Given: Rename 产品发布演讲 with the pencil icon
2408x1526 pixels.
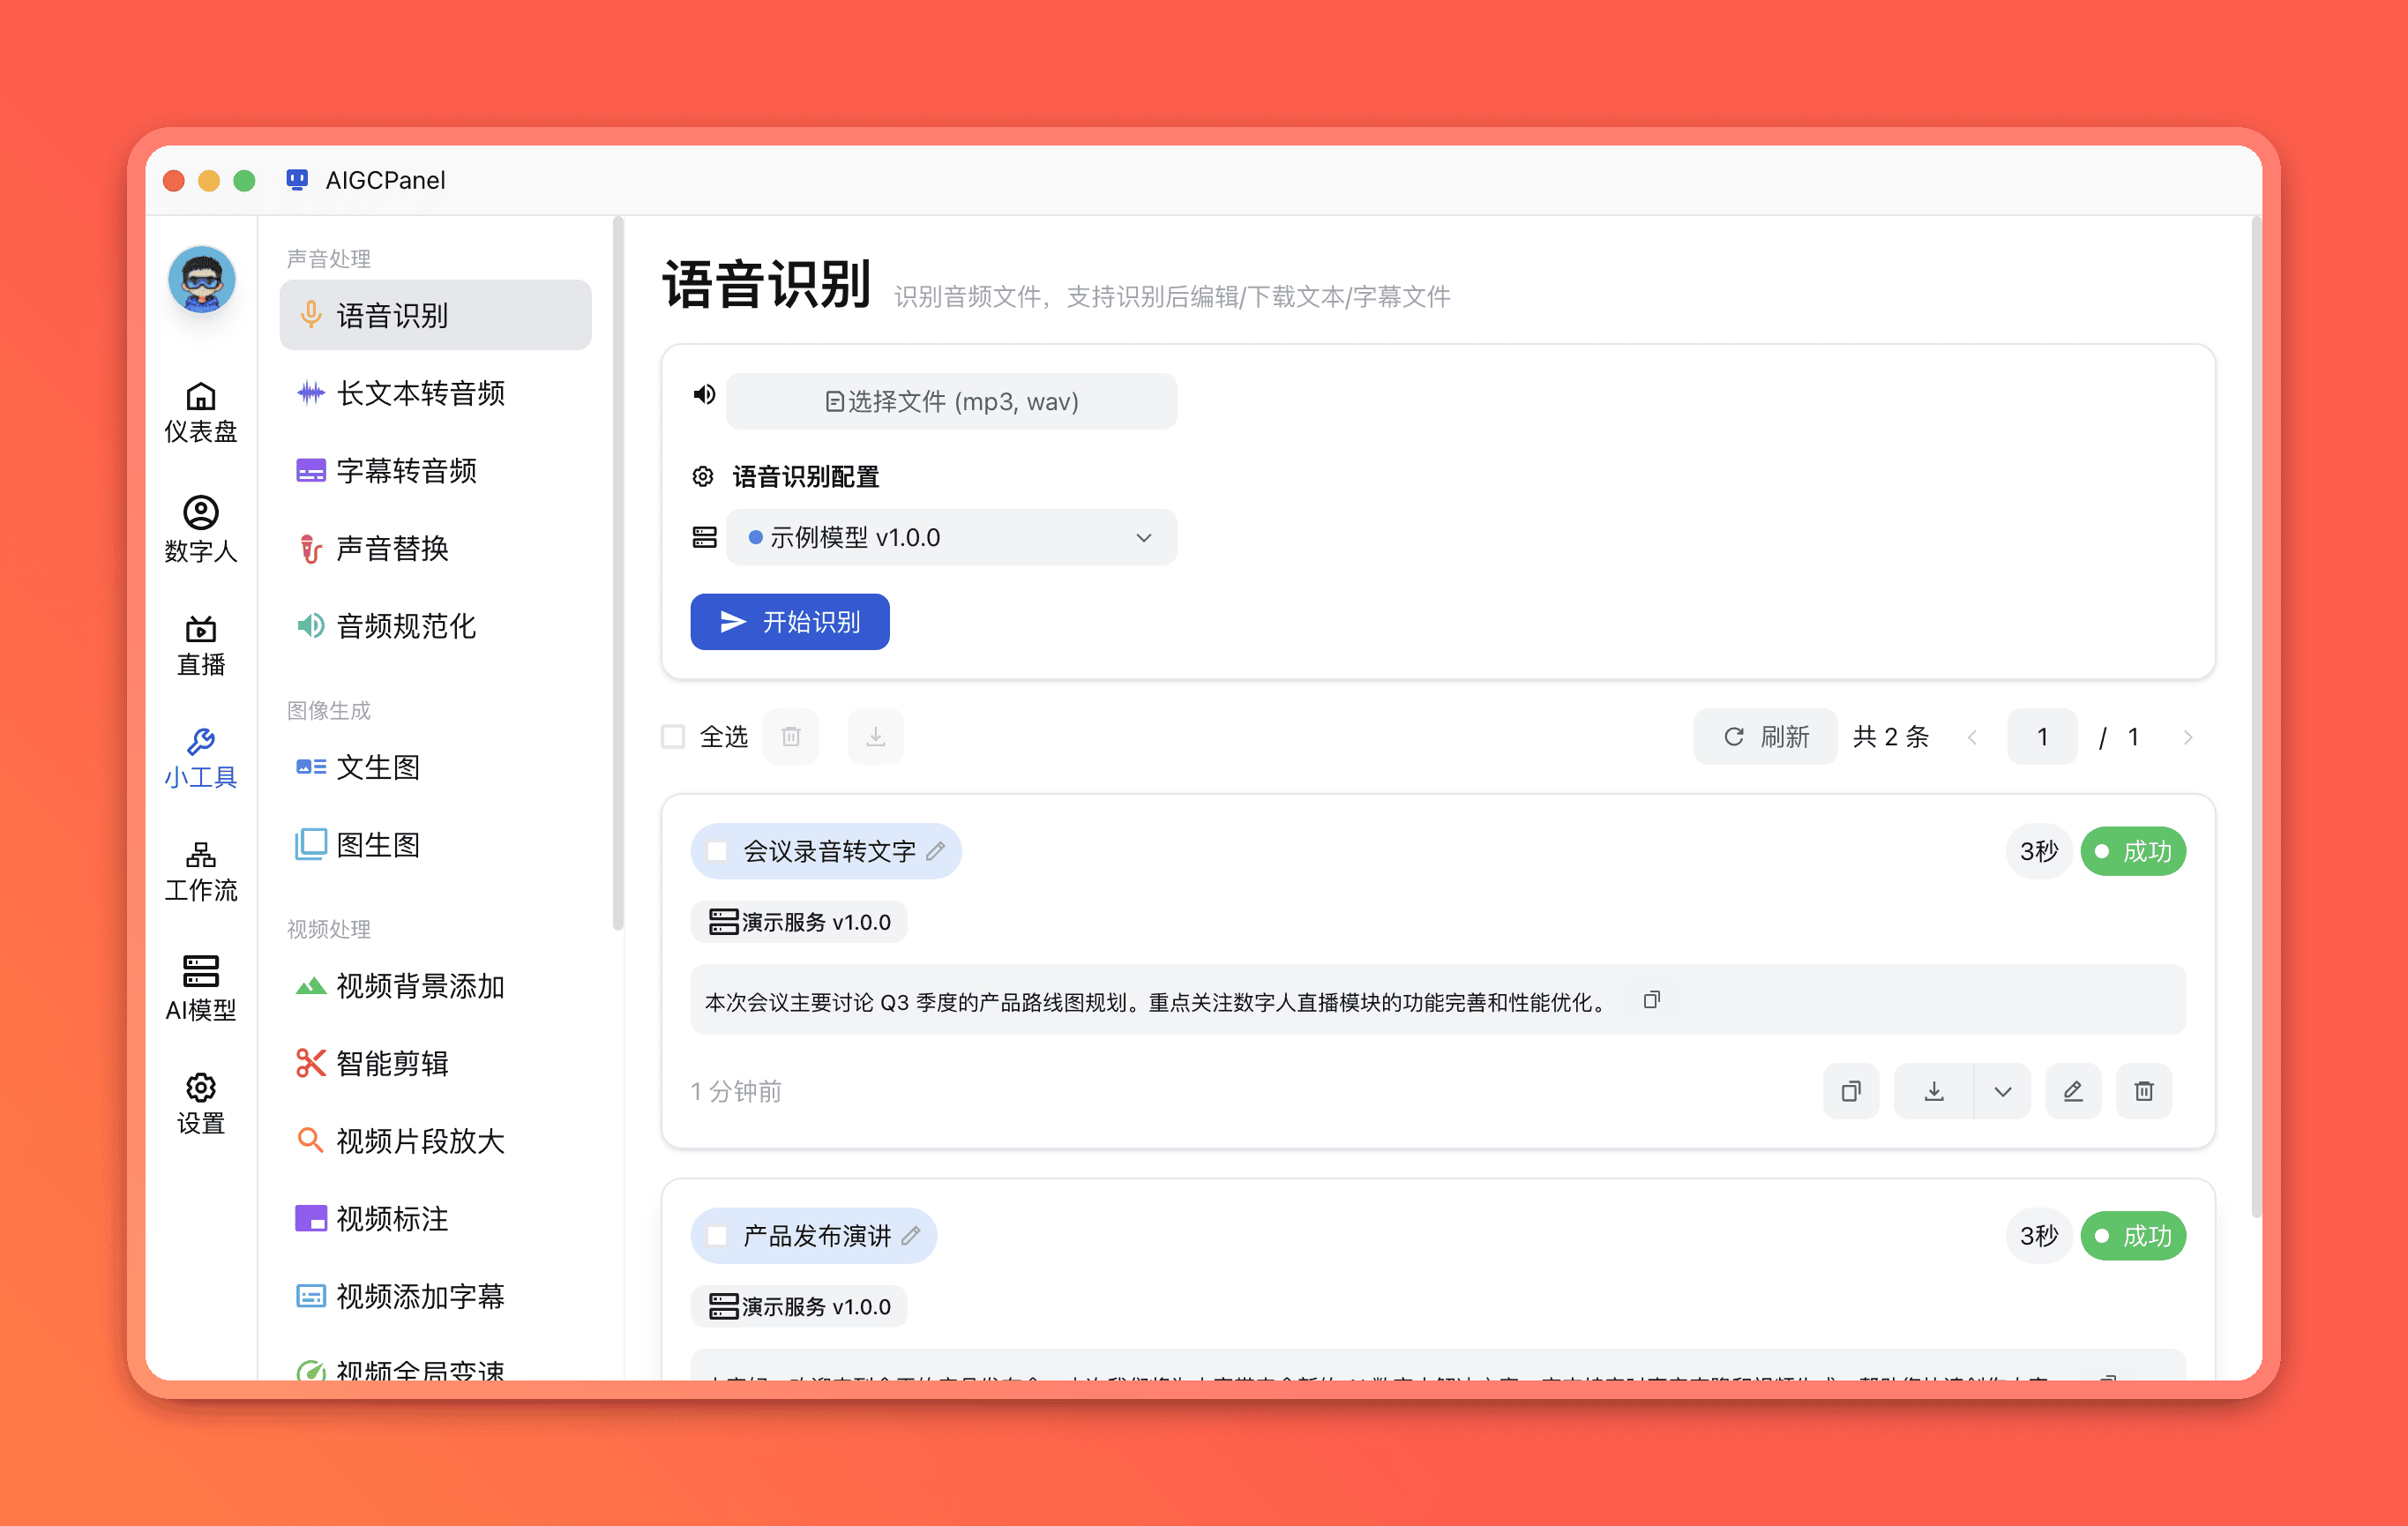Looking at the screenshot, I should (911, 1236).
